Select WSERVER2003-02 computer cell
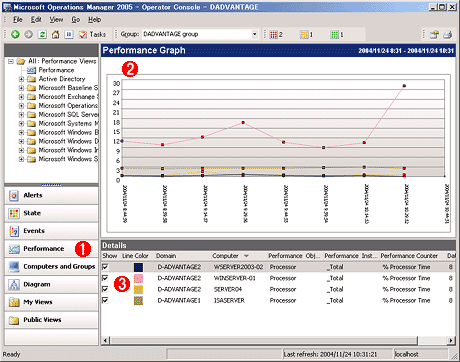The image size is (460, 362). [238, 267]
